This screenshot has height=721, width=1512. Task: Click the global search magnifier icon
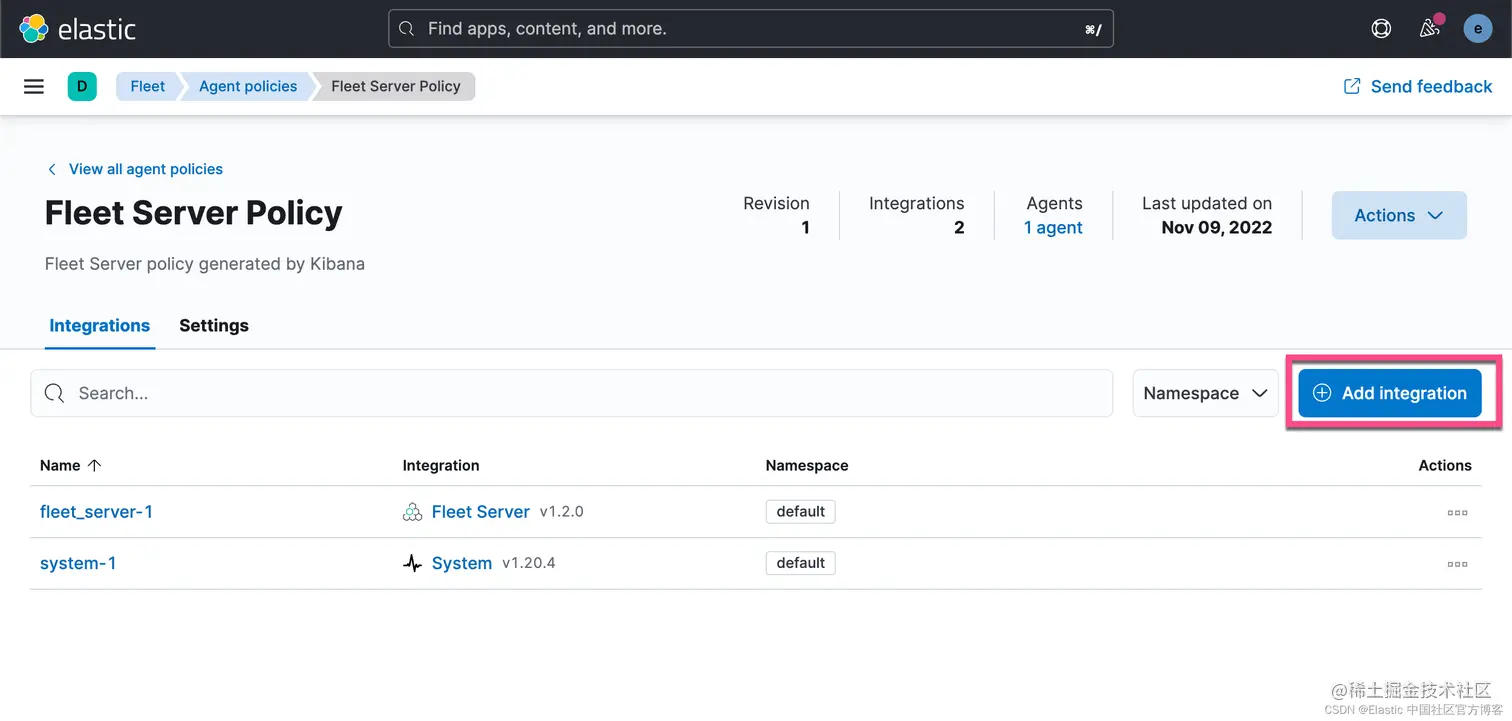(407, 29)
